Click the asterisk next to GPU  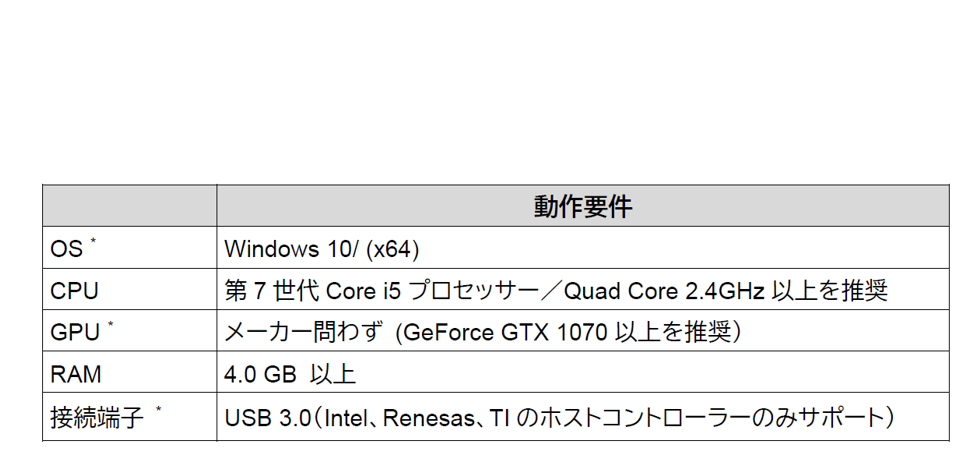click(x=110, y=324)
